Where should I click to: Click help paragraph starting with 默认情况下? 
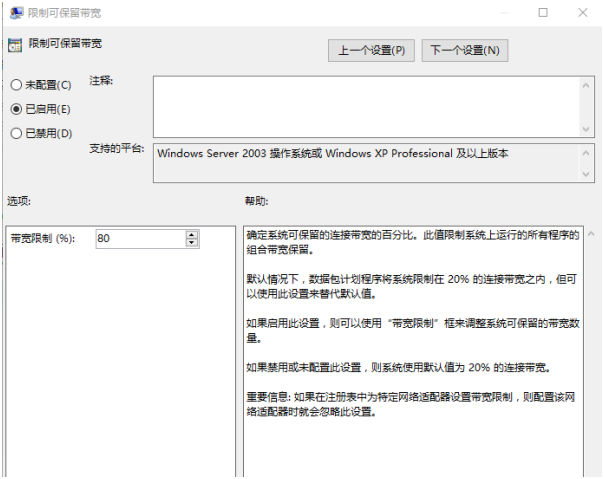click(x=411, y=286)
